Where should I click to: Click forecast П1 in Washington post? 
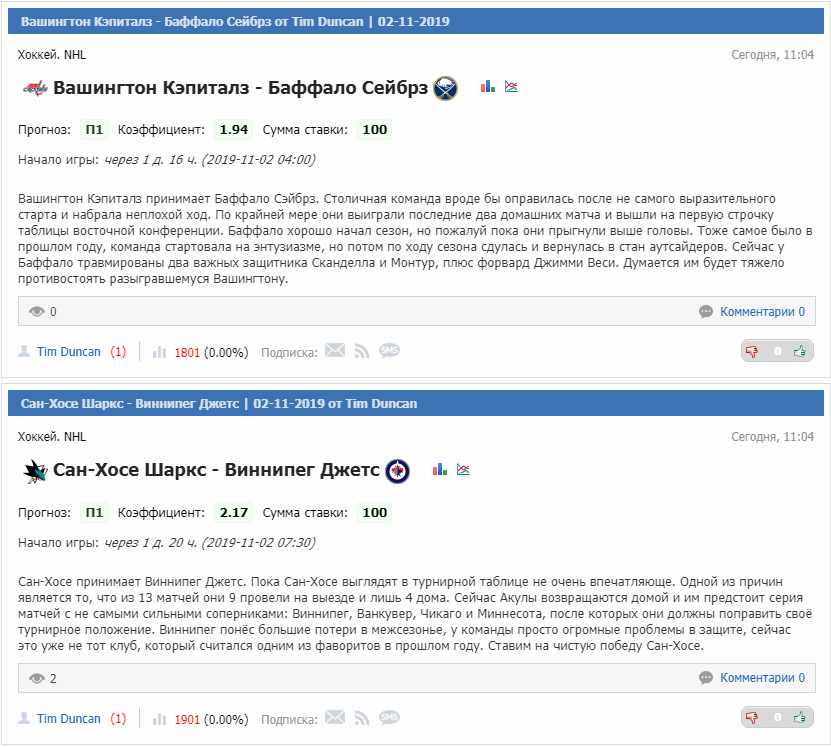point(94,130)
